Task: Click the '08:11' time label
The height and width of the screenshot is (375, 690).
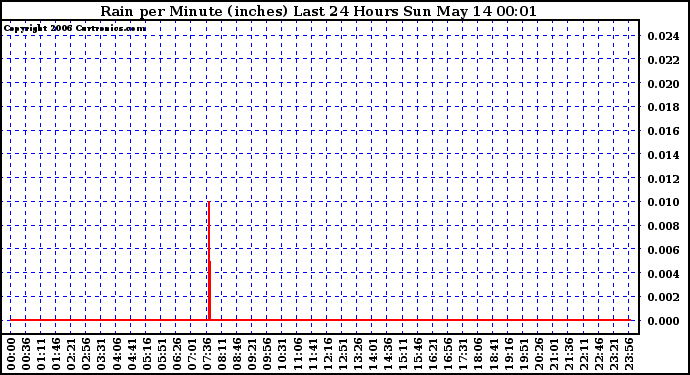Action: (222, 354)
